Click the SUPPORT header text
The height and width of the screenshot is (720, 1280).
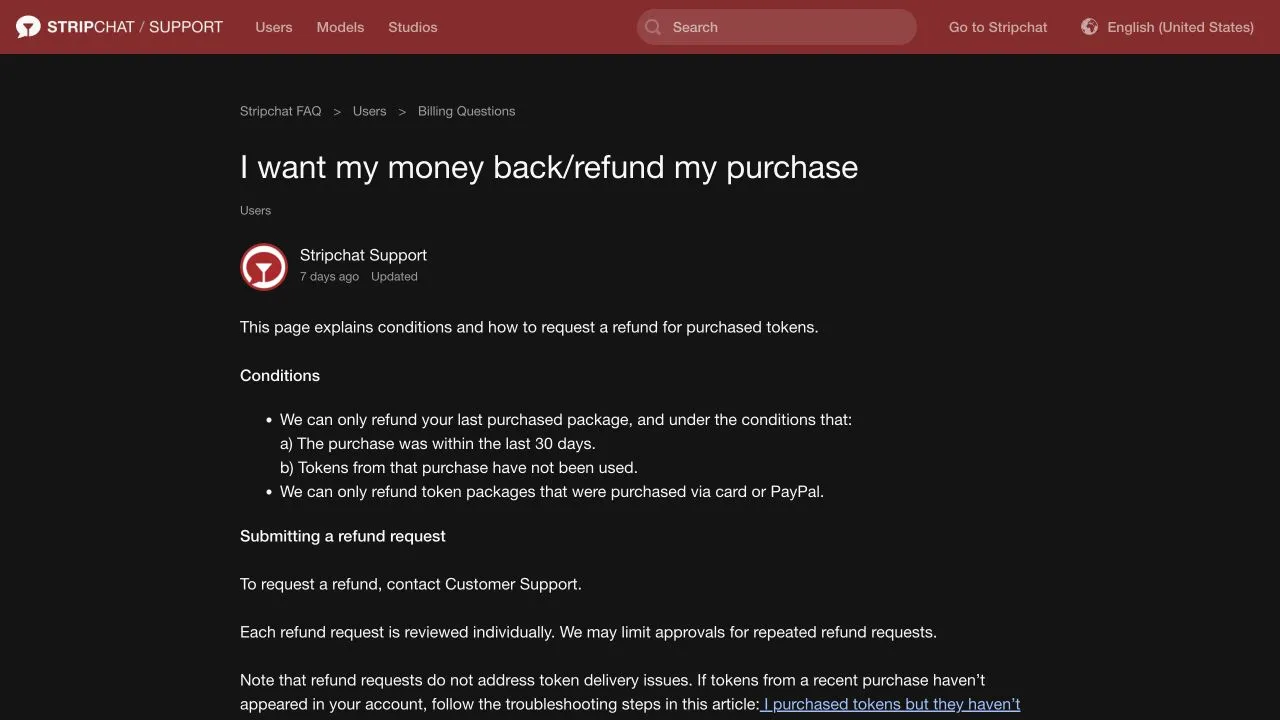(x=186, y=27)
